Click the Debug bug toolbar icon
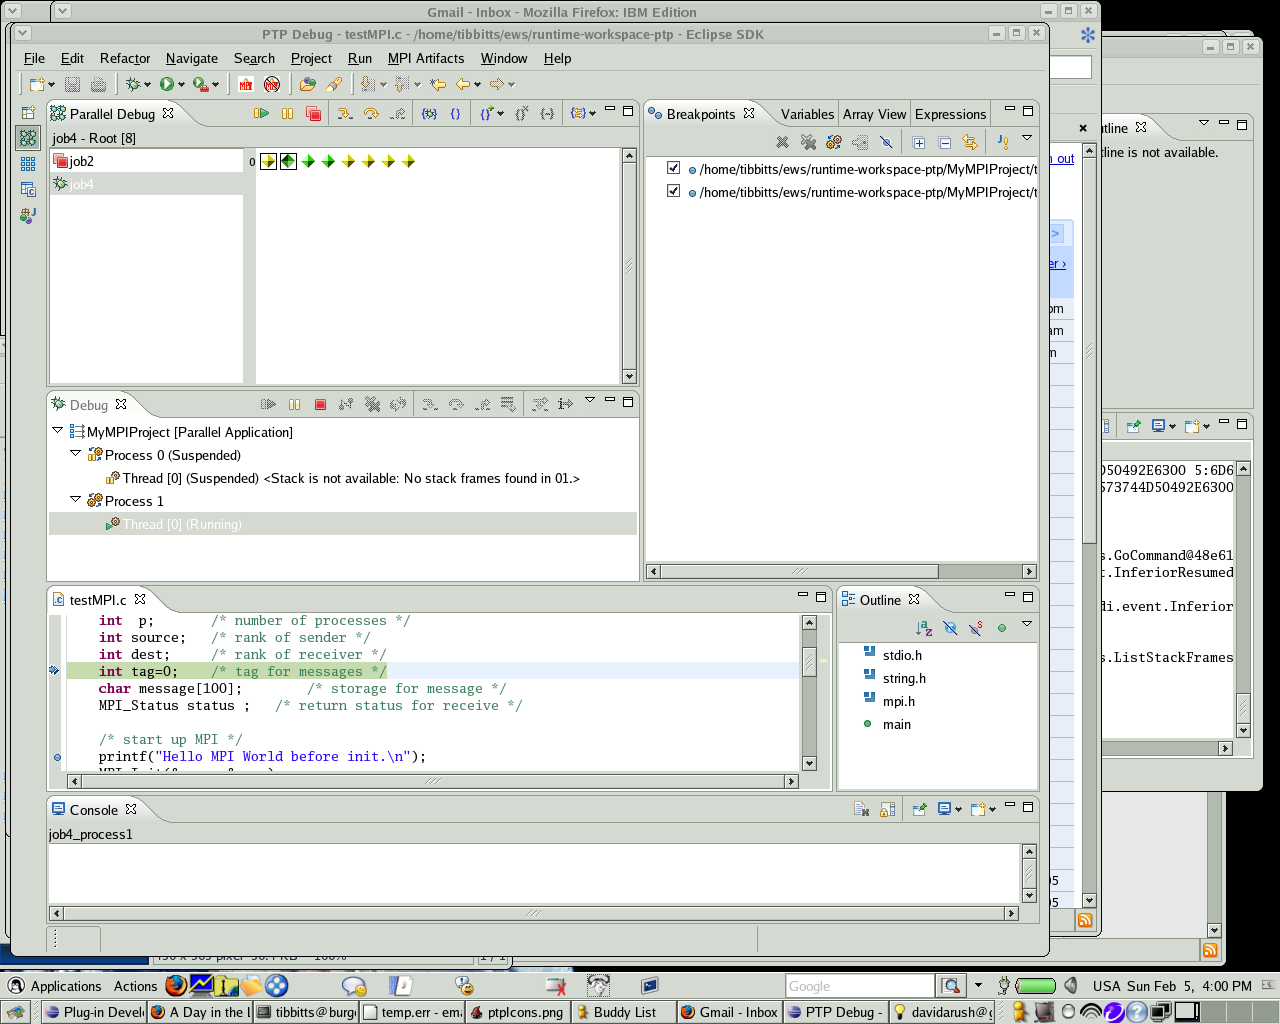This screenshot has width=1280, height=1024. coord(132,85)
